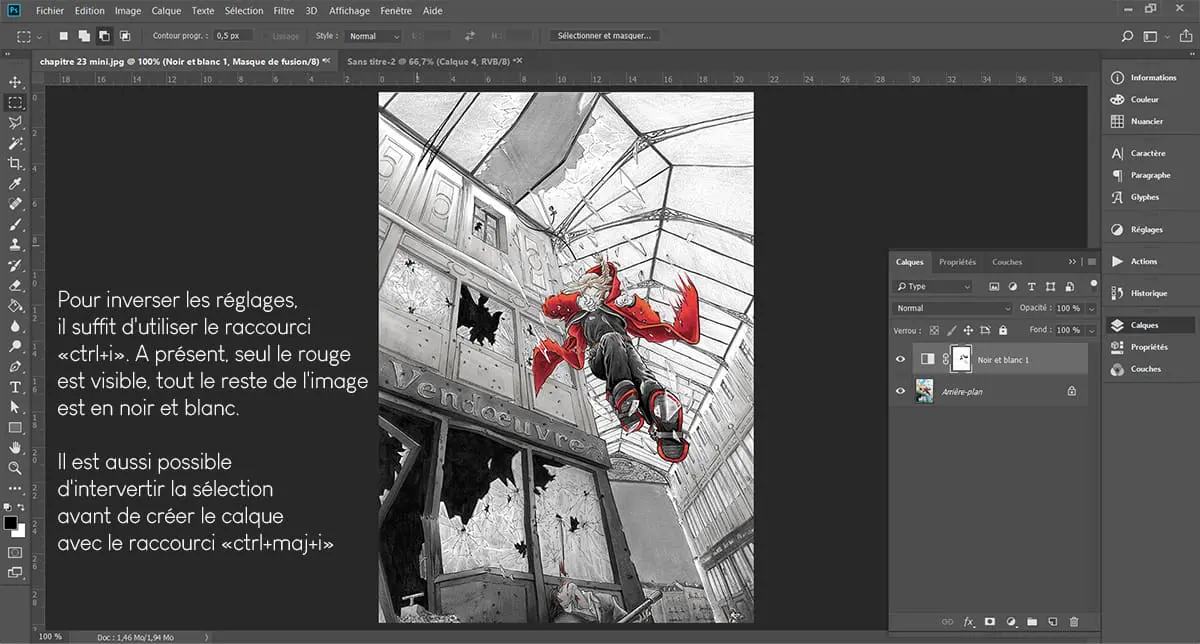Select the Crop tool

(x=15, y=163)
